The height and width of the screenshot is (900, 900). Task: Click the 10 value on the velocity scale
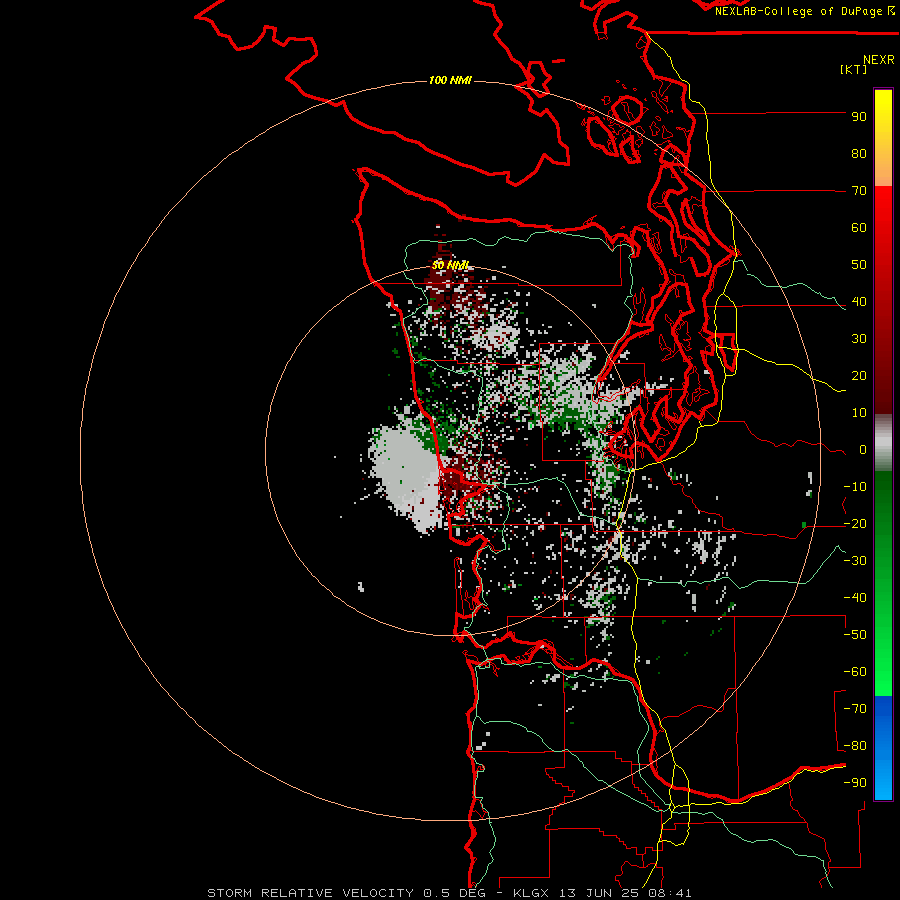point(859,413)
